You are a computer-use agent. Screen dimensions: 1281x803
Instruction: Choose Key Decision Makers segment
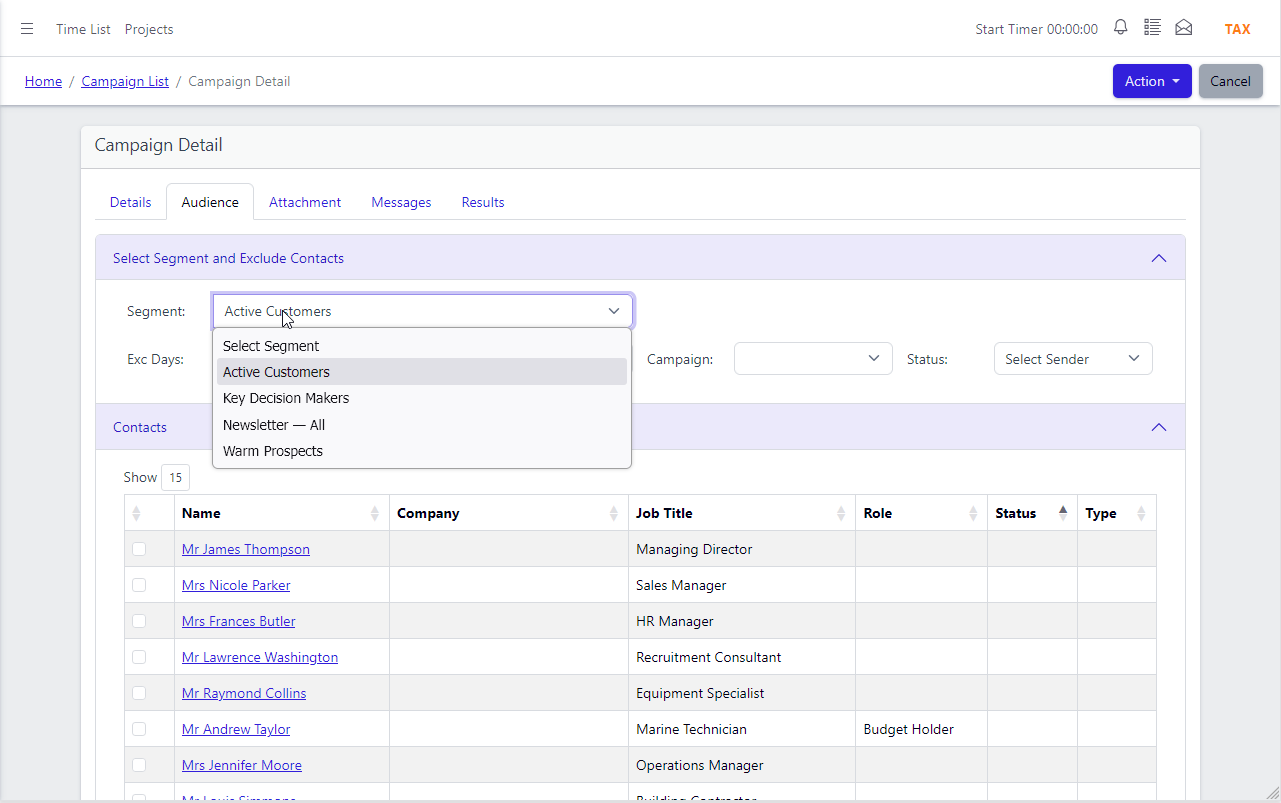click(422, 398)
